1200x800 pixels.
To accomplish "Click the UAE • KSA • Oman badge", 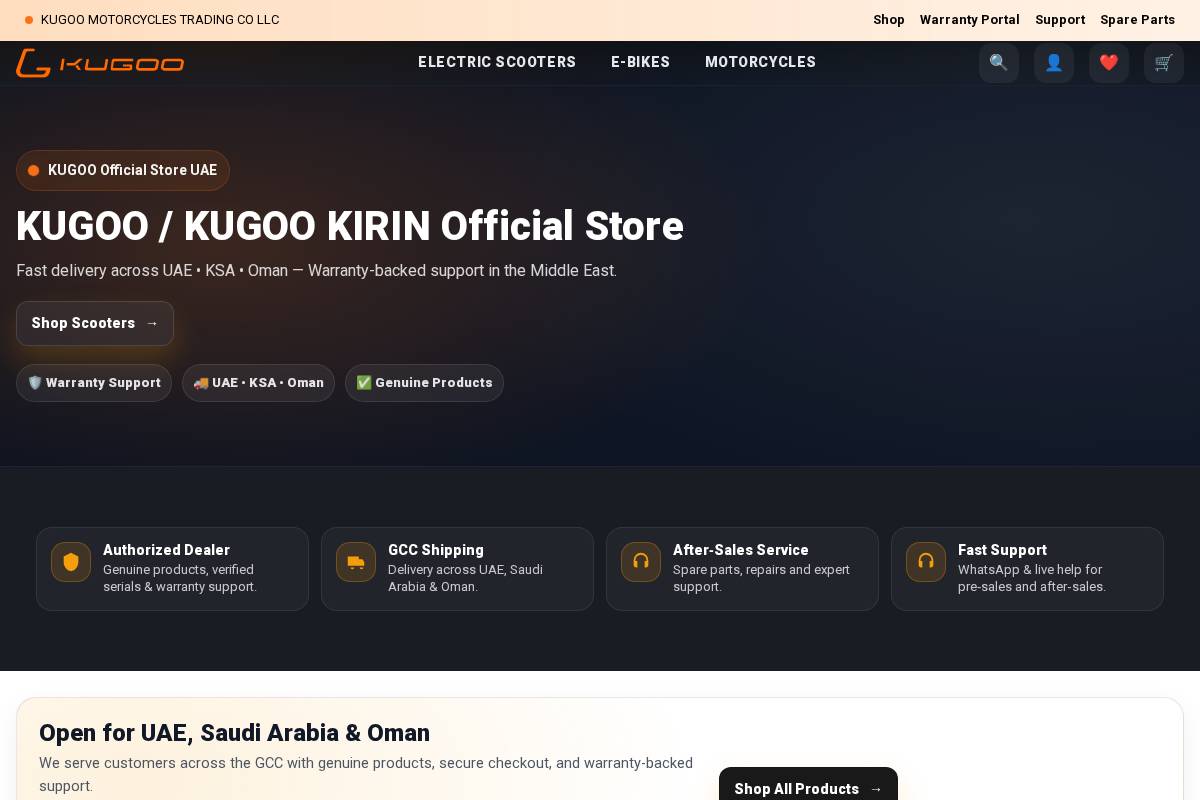I will click(258, 383).
